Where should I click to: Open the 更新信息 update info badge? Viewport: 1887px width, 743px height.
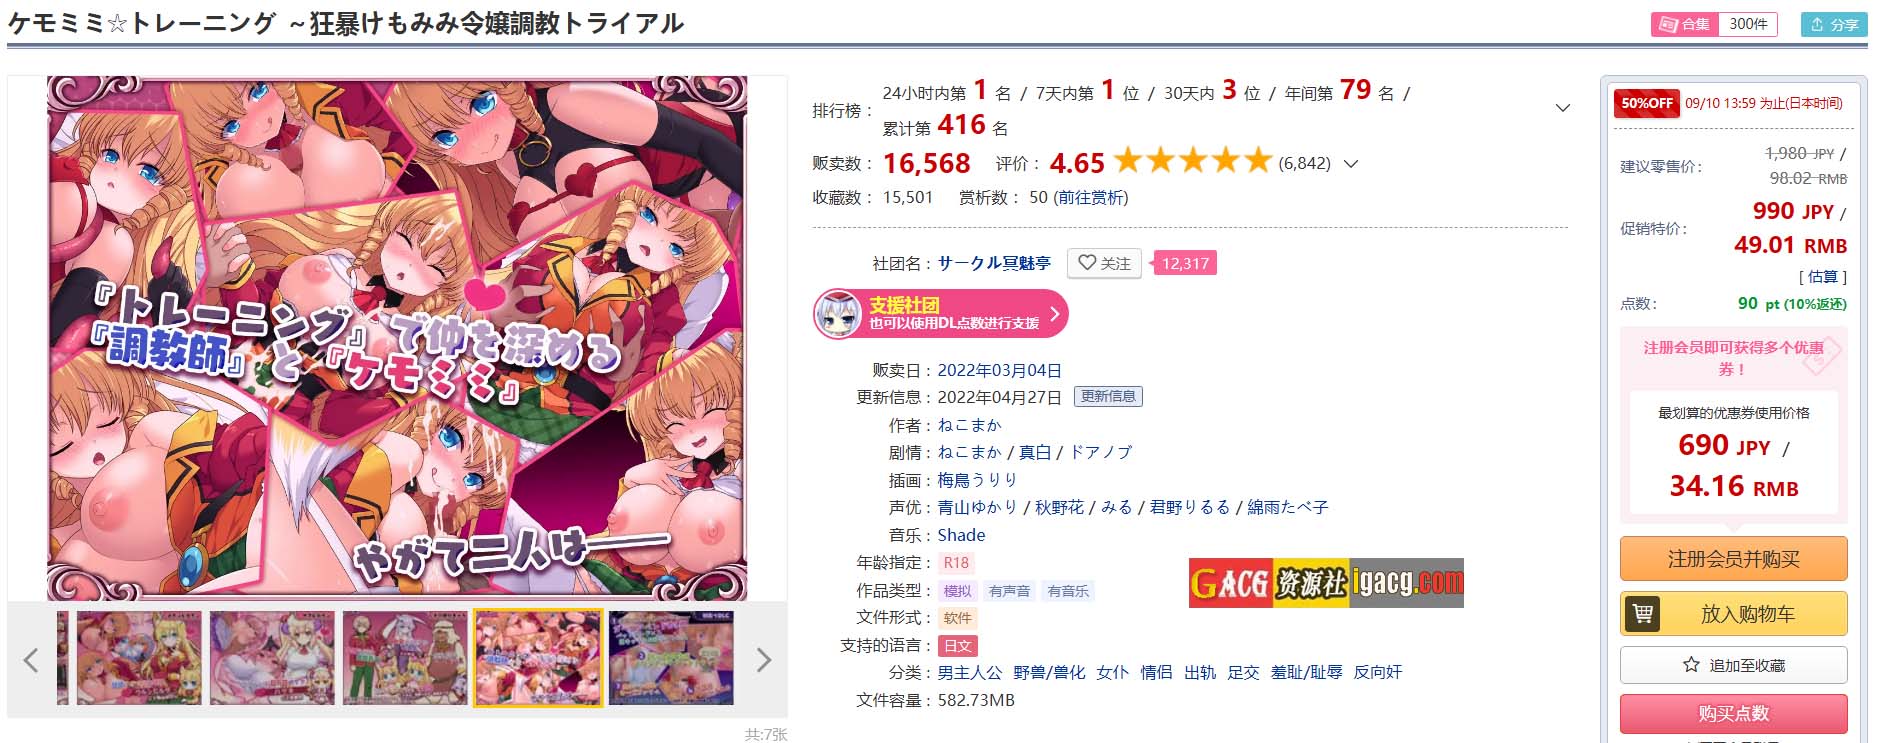(1108, 397)
